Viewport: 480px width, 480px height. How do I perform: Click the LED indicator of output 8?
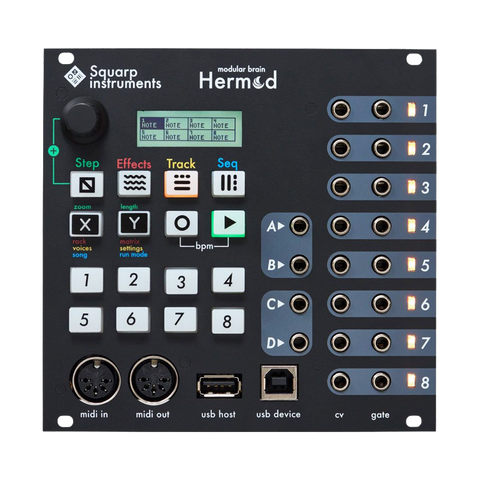(x=412, y=381)
